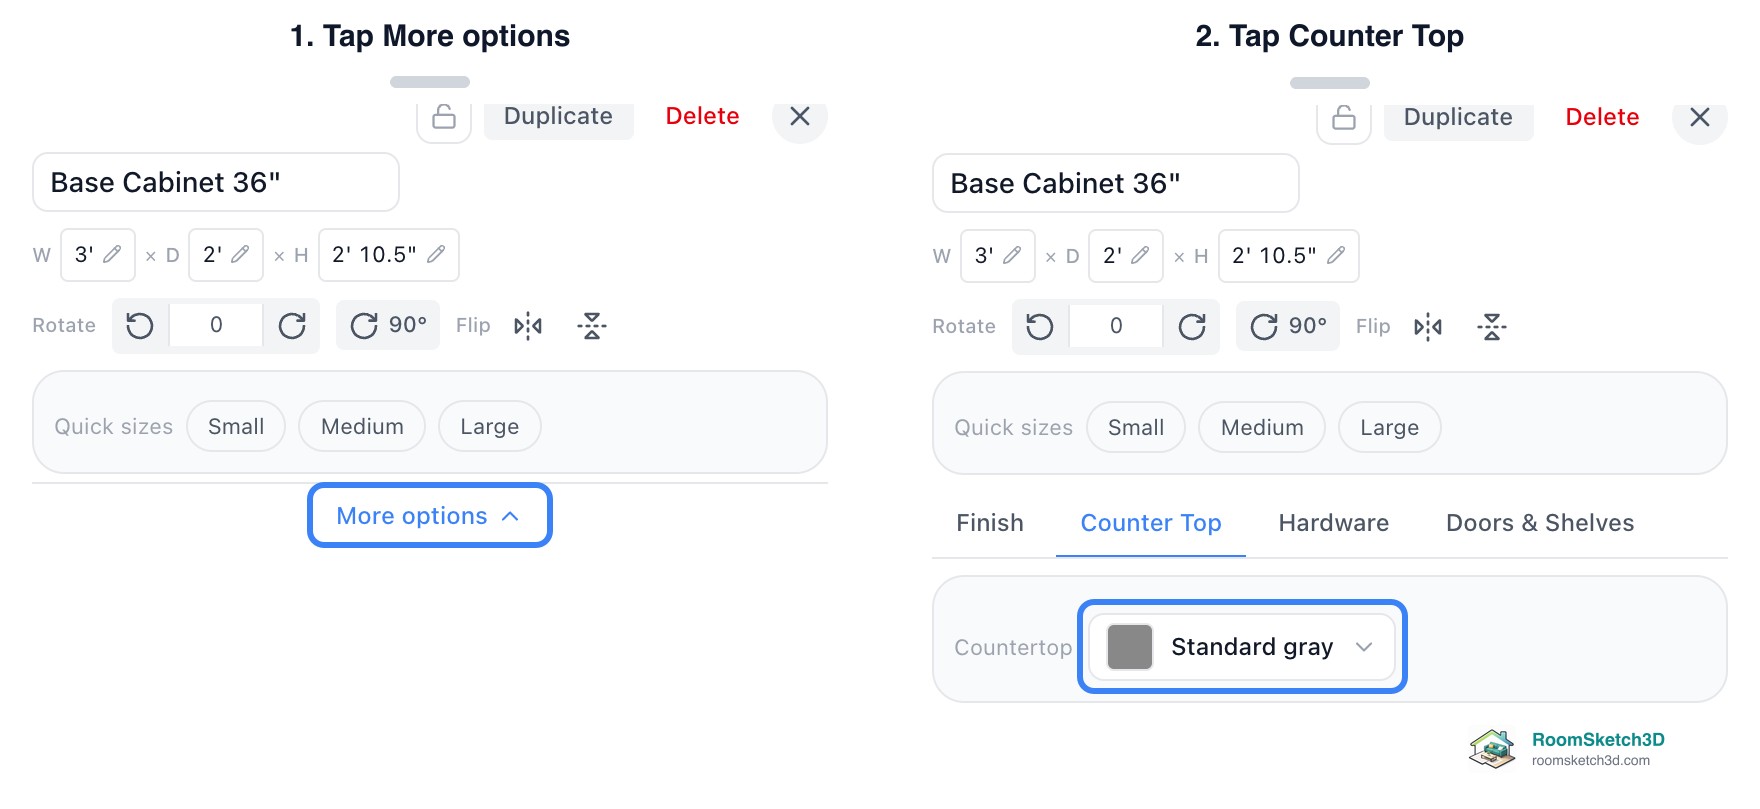Edit depth pencil icon in the left panel
This screenshot has width=1760, height=809.
240,254
